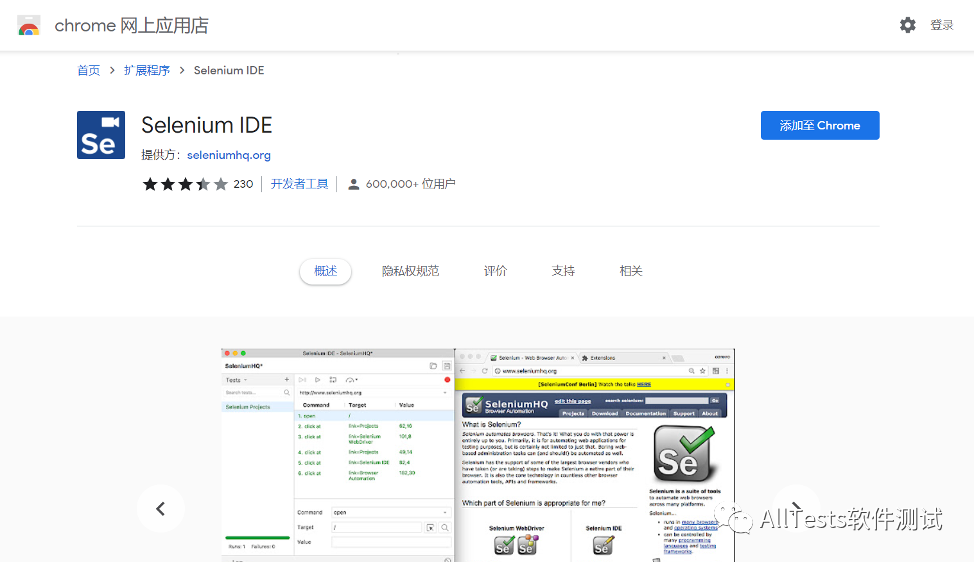This screenshot has width=974, height=562.
Task: Click the 登录 sign-in link
Action: coord(942,25)
